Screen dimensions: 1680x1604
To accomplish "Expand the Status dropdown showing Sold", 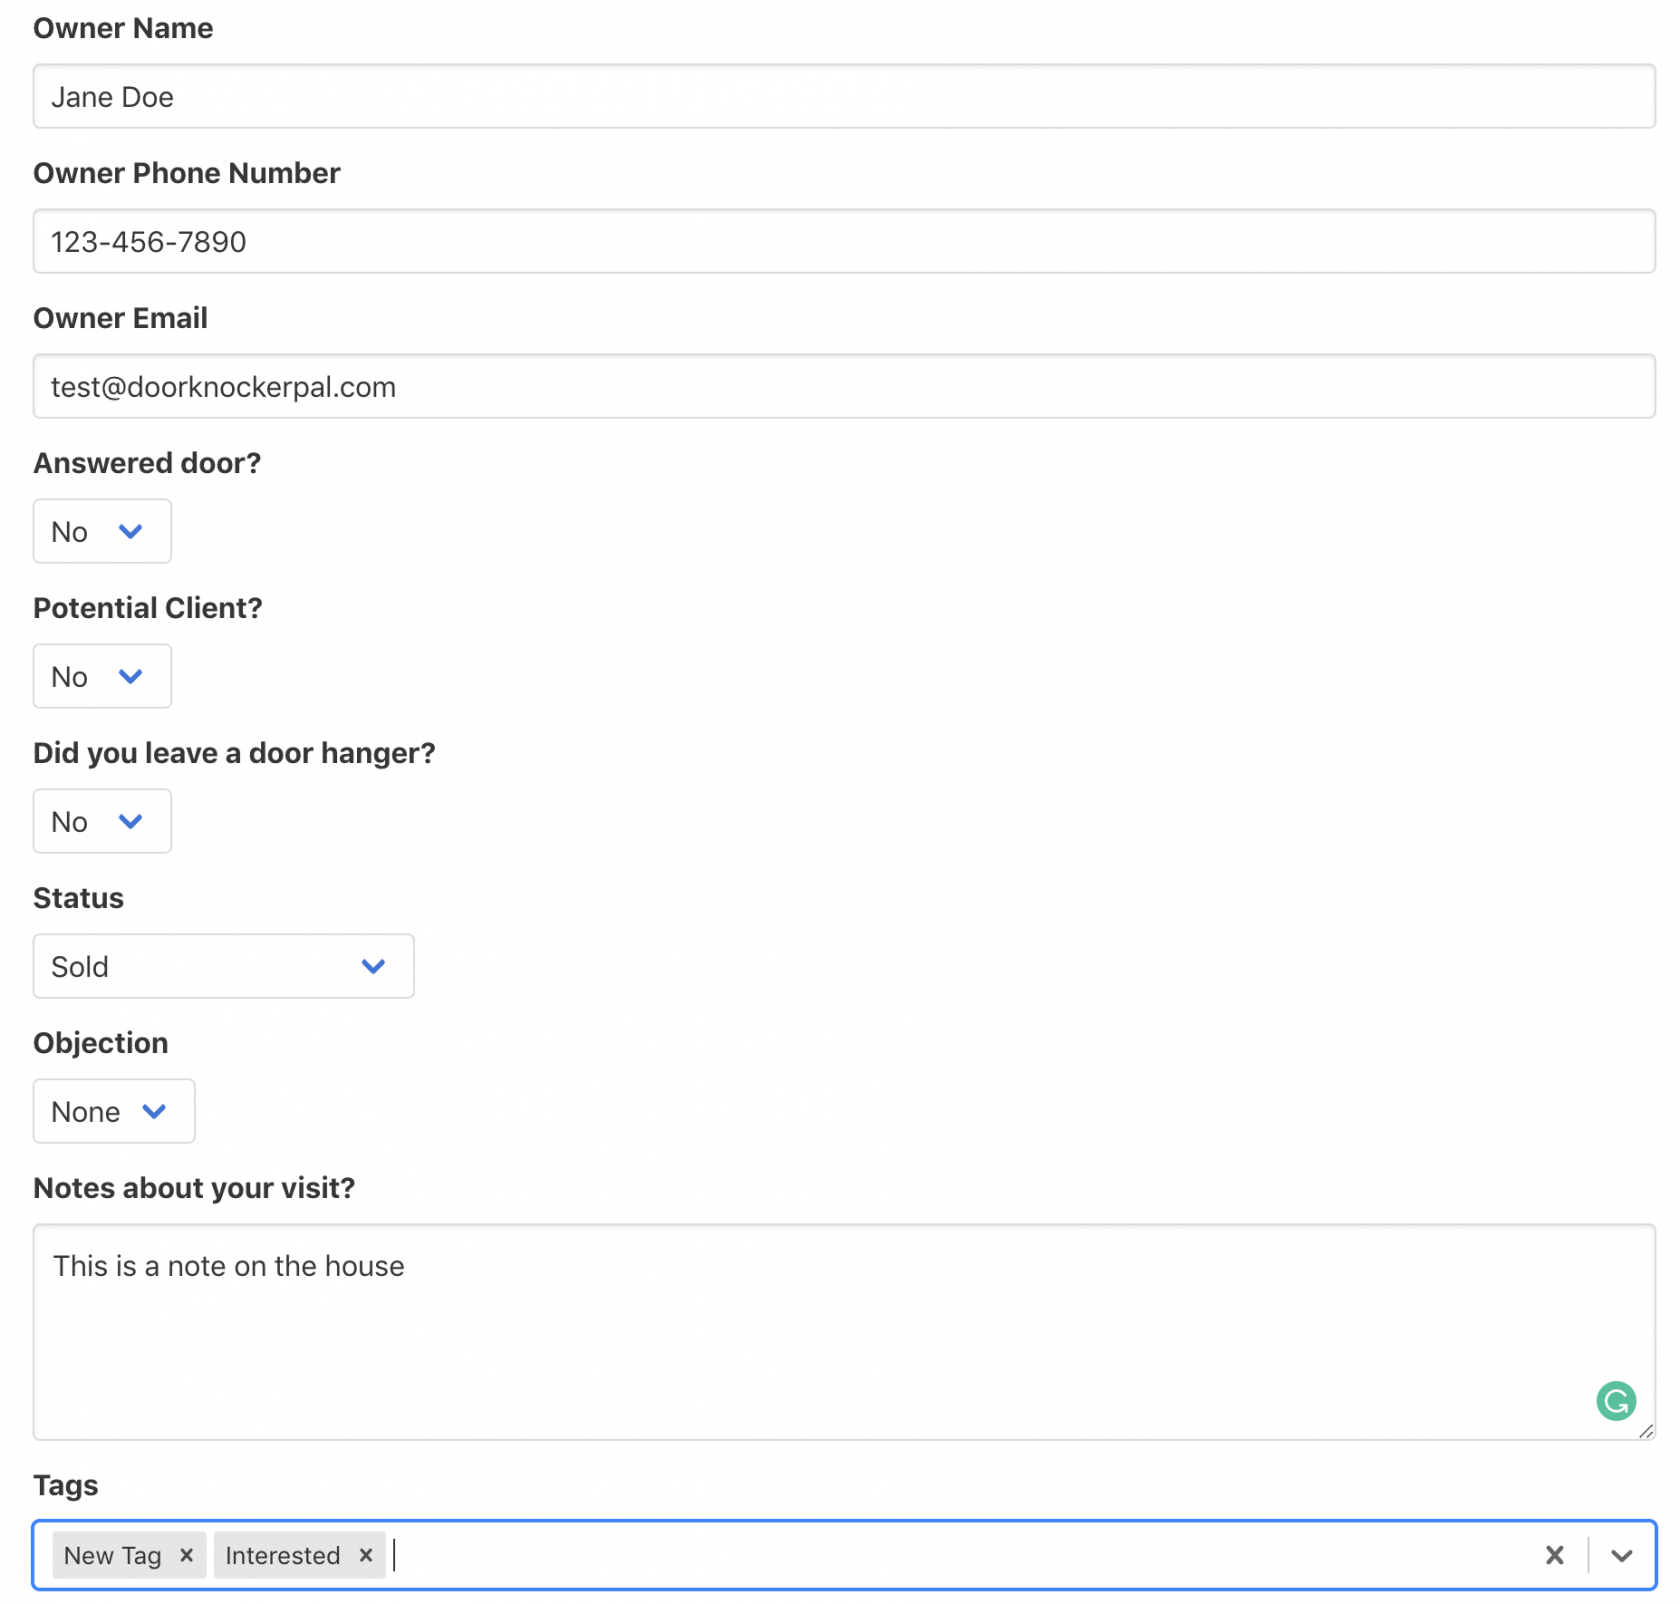I will coord(223,966).
